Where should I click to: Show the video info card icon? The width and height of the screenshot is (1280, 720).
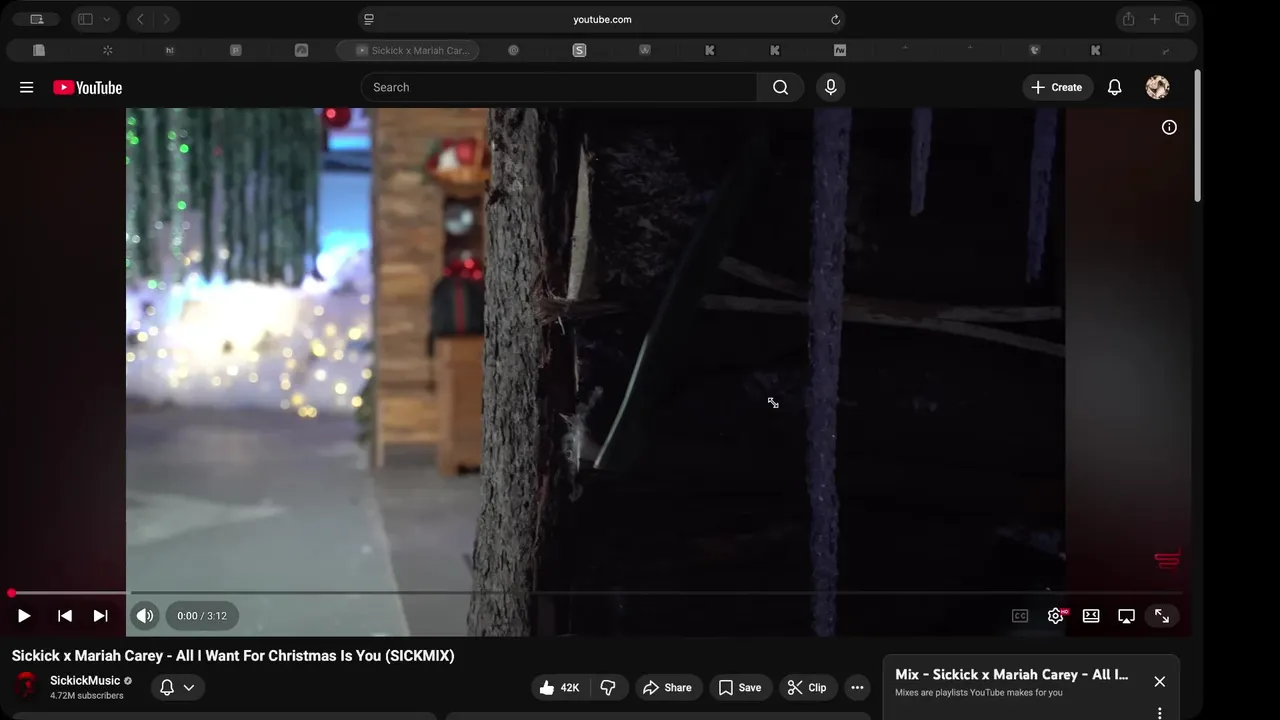click(x=1169, y=127)
